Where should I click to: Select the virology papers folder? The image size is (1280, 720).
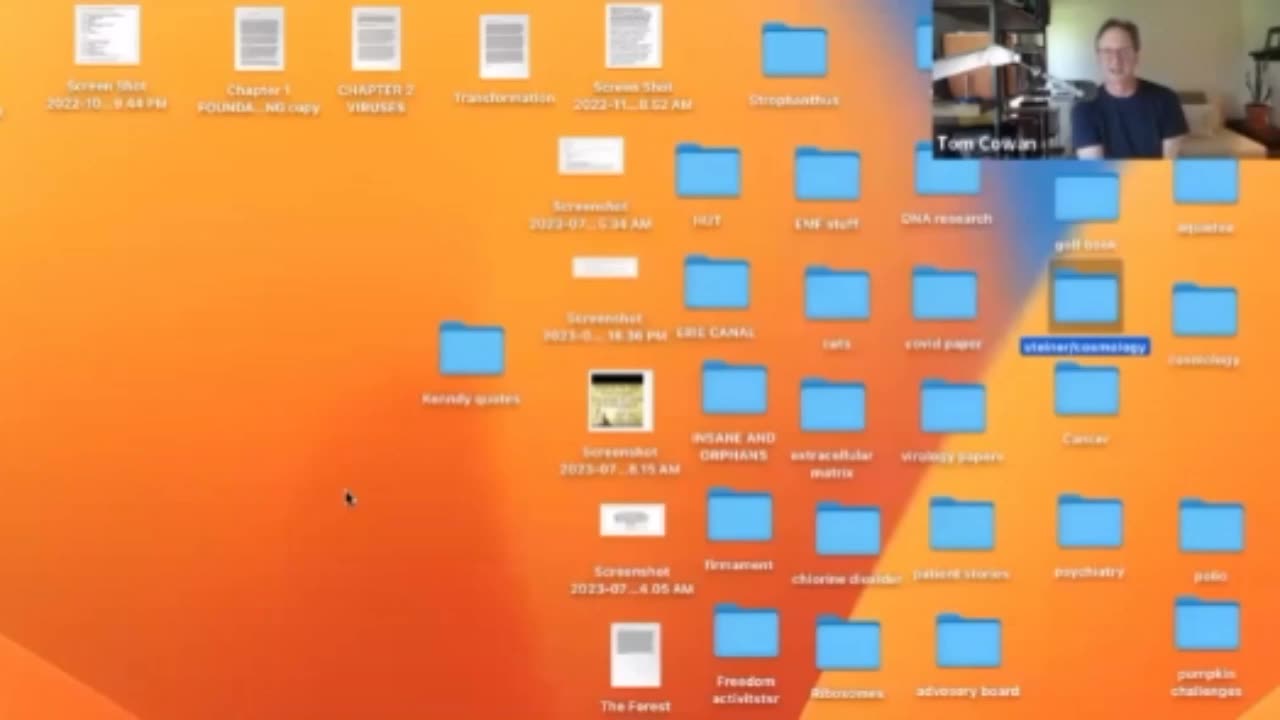(953, 407)
